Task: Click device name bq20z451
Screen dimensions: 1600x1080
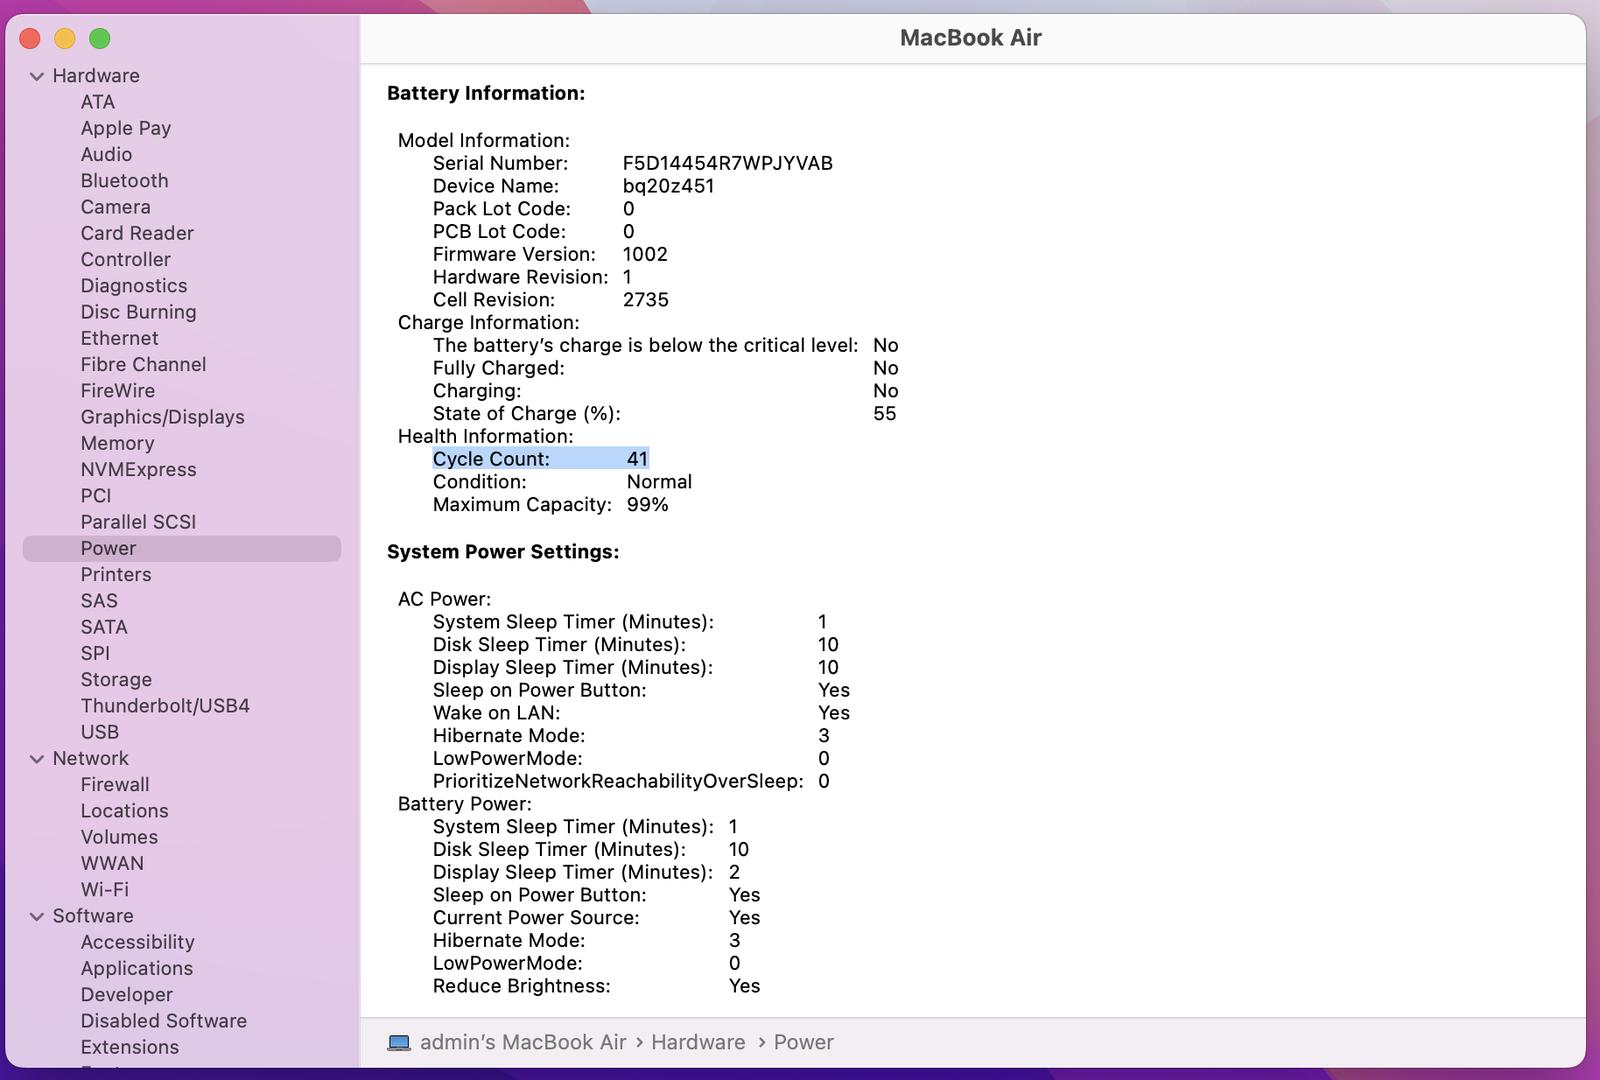Action: [x=668, y=186]
